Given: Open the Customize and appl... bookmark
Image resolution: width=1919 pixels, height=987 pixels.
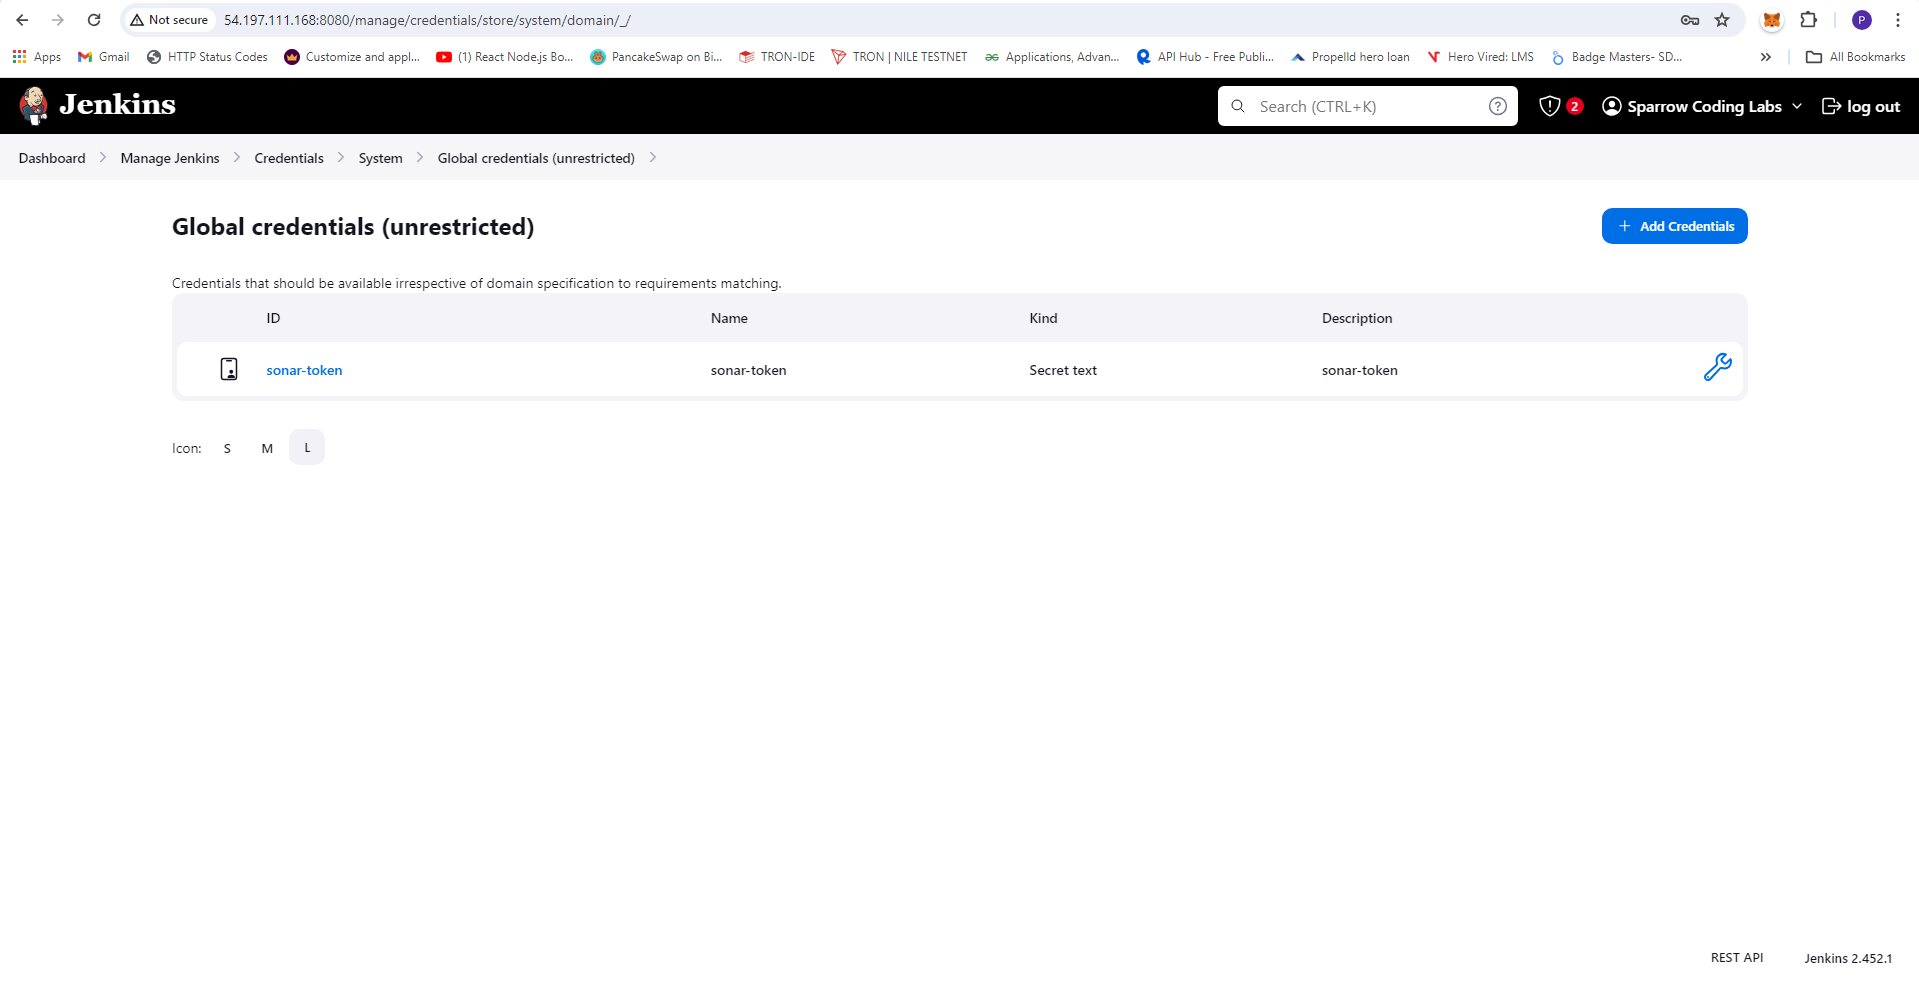Looking at the screenshot, I should (352, 57).
